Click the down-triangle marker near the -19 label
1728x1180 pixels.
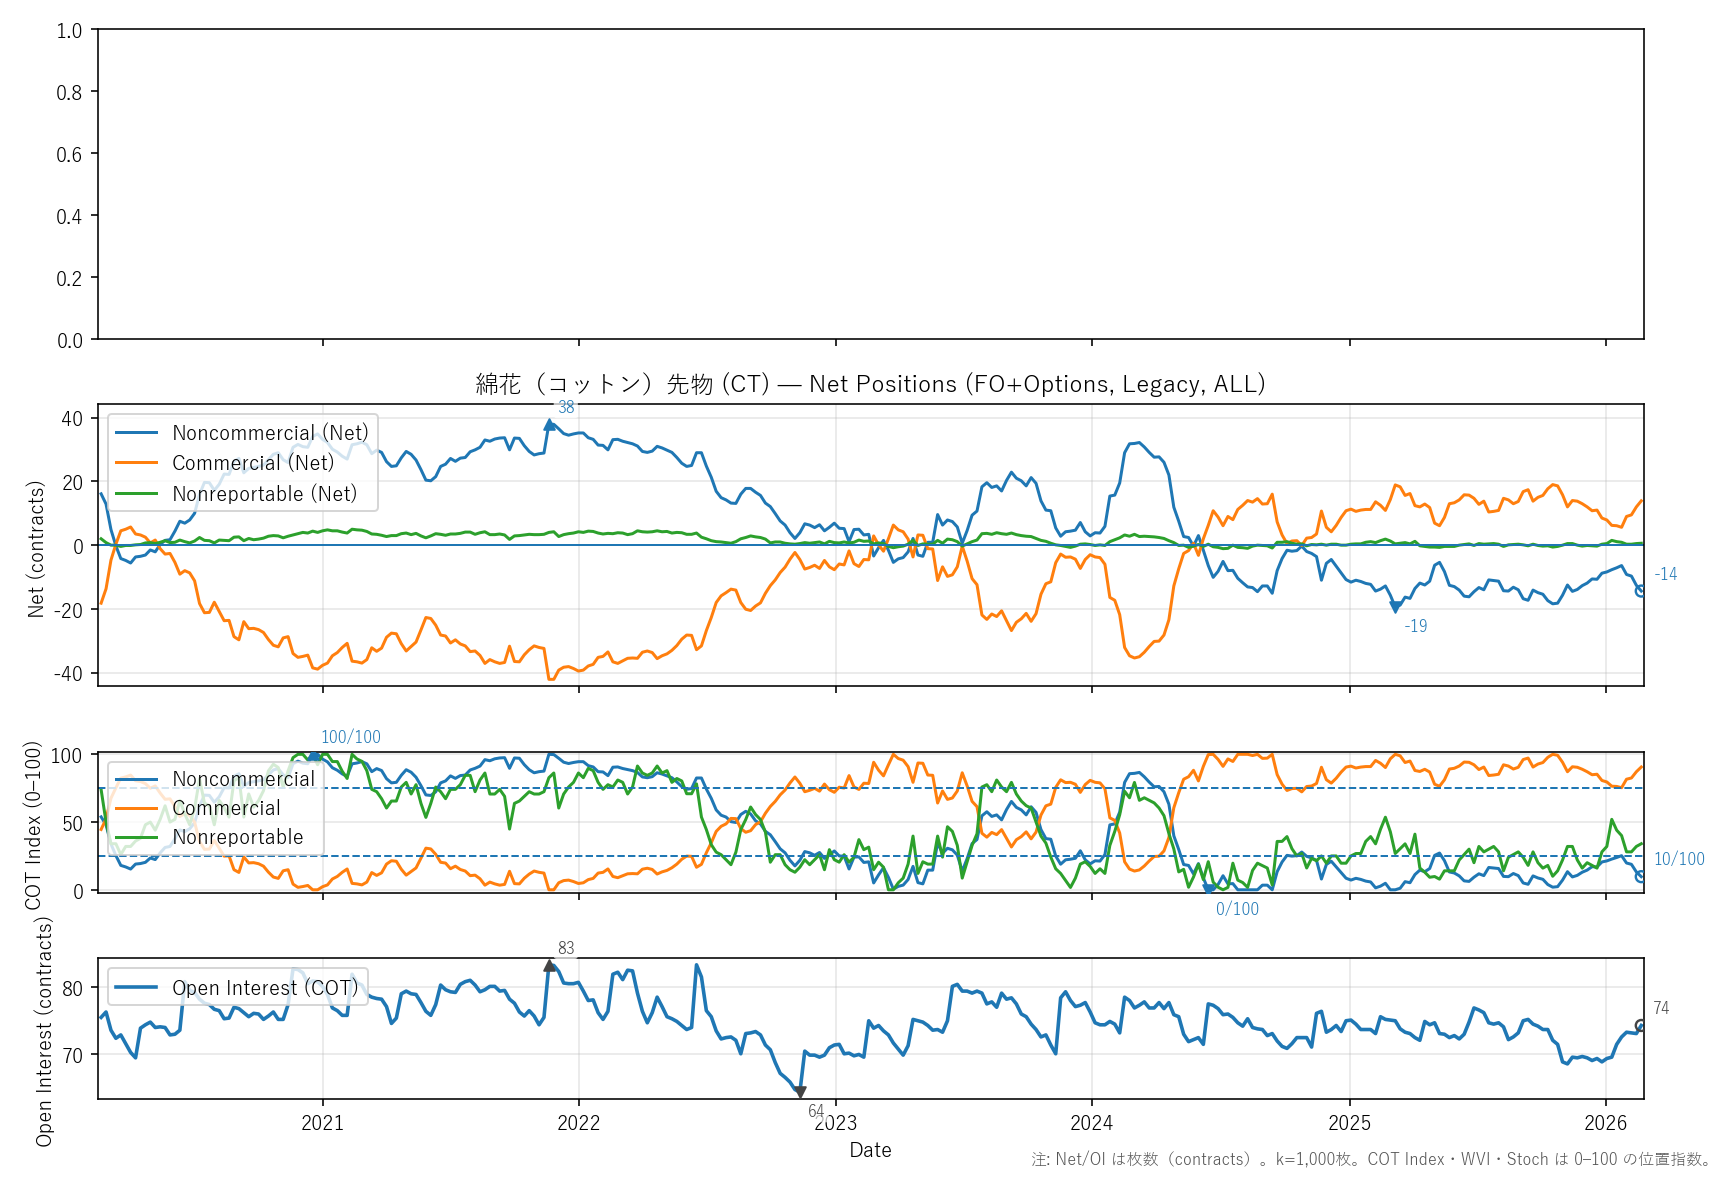[x=1395, y=607]
